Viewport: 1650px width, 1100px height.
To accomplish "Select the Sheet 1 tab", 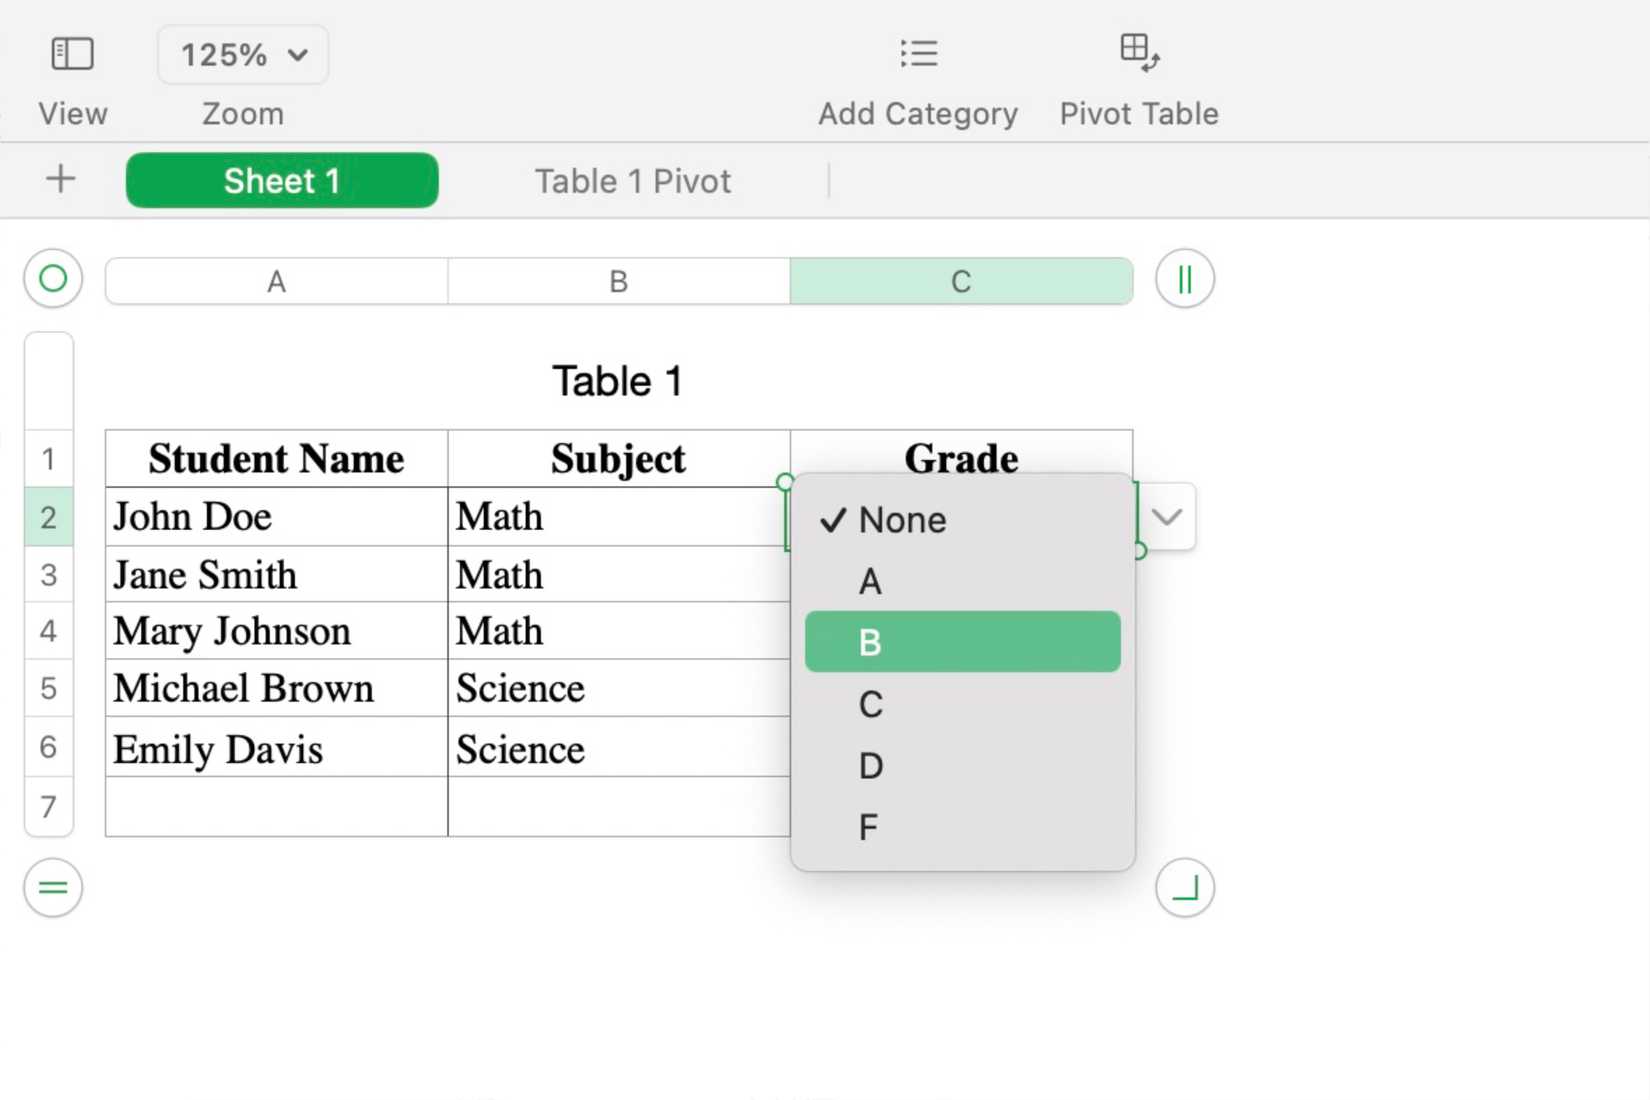I will click(x=282, y=181).
